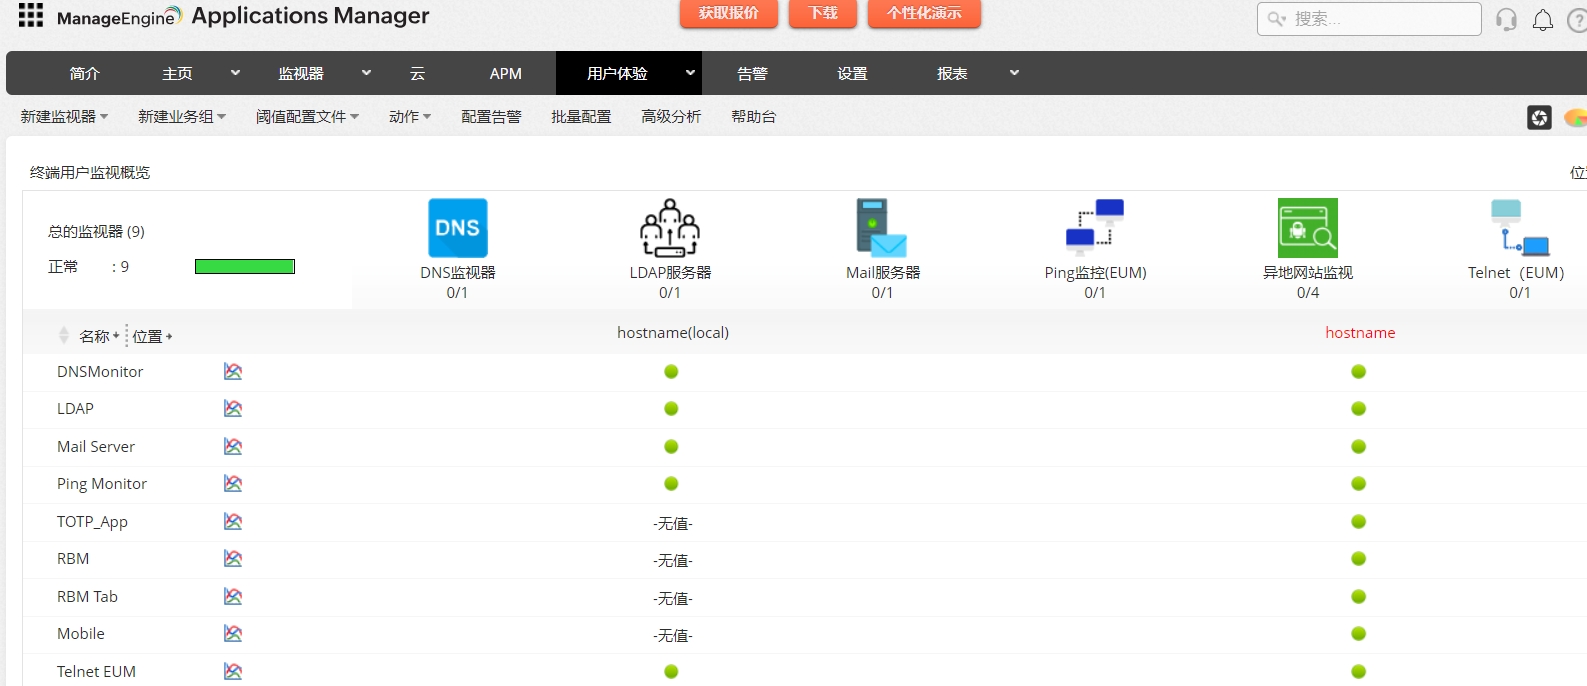The width and height of the screenshot is (1587, 686).
Task: Click the 个性化演示 button
Action: tap(924, 13)
